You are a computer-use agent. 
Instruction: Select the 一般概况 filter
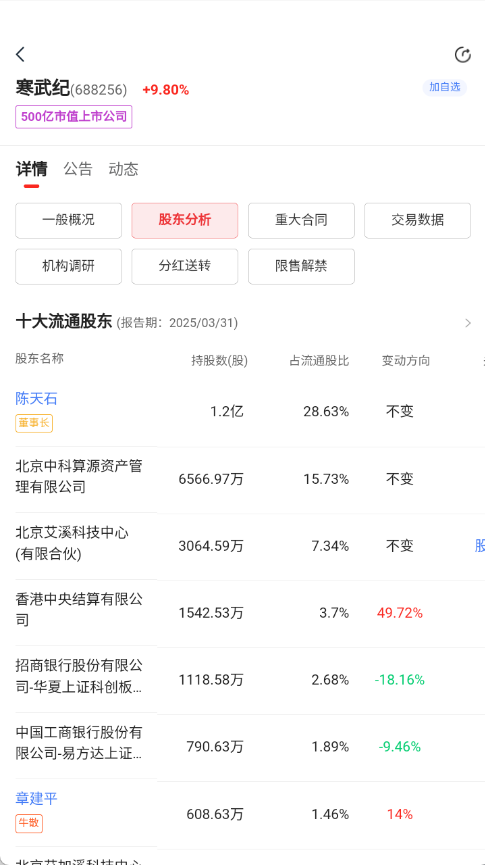pos(68,220)
